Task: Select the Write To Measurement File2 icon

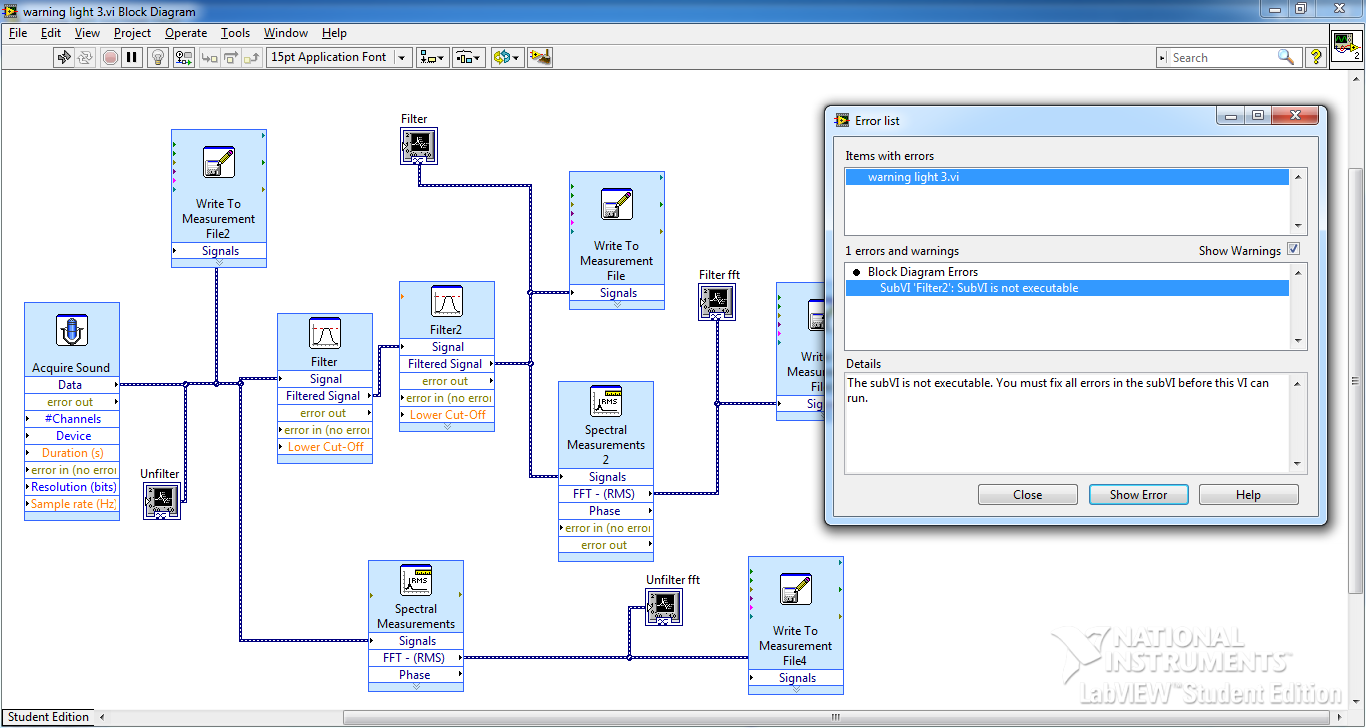Action: click(x=218, y=162)
